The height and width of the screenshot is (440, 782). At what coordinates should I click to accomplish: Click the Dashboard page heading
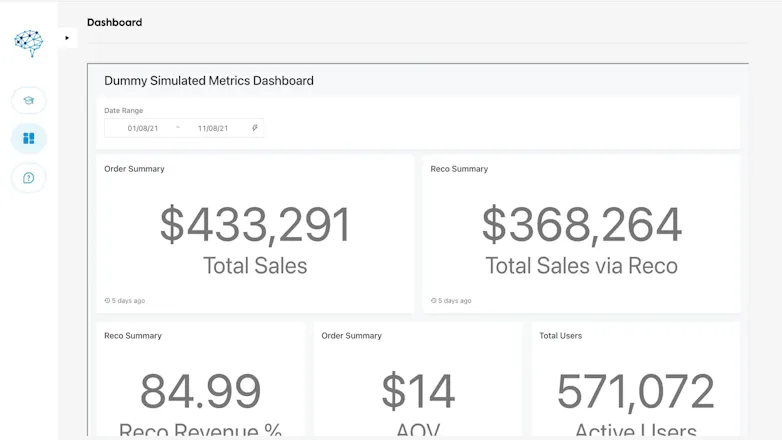tap(114, 22)
